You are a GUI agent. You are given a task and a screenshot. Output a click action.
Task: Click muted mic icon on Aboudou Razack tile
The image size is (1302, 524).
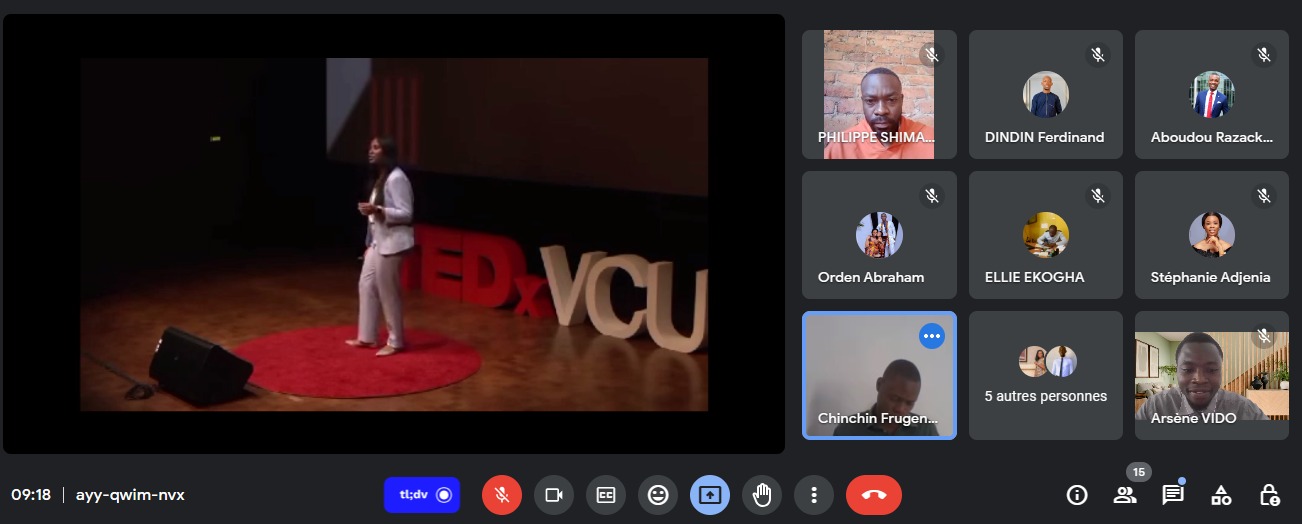tap(1264, 55)
